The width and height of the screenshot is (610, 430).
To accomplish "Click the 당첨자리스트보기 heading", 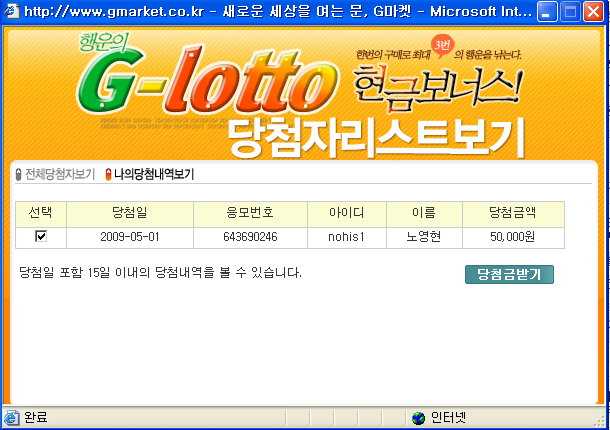I will point(375,138).
